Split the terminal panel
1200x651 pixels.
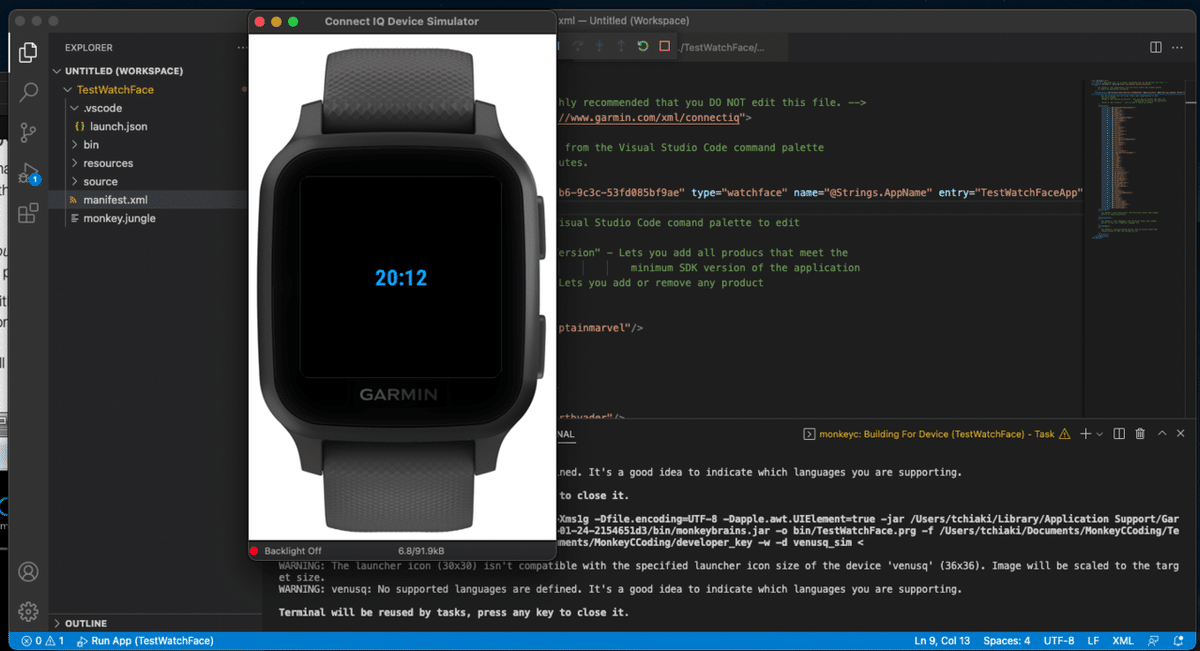[x=1119, y=434]
